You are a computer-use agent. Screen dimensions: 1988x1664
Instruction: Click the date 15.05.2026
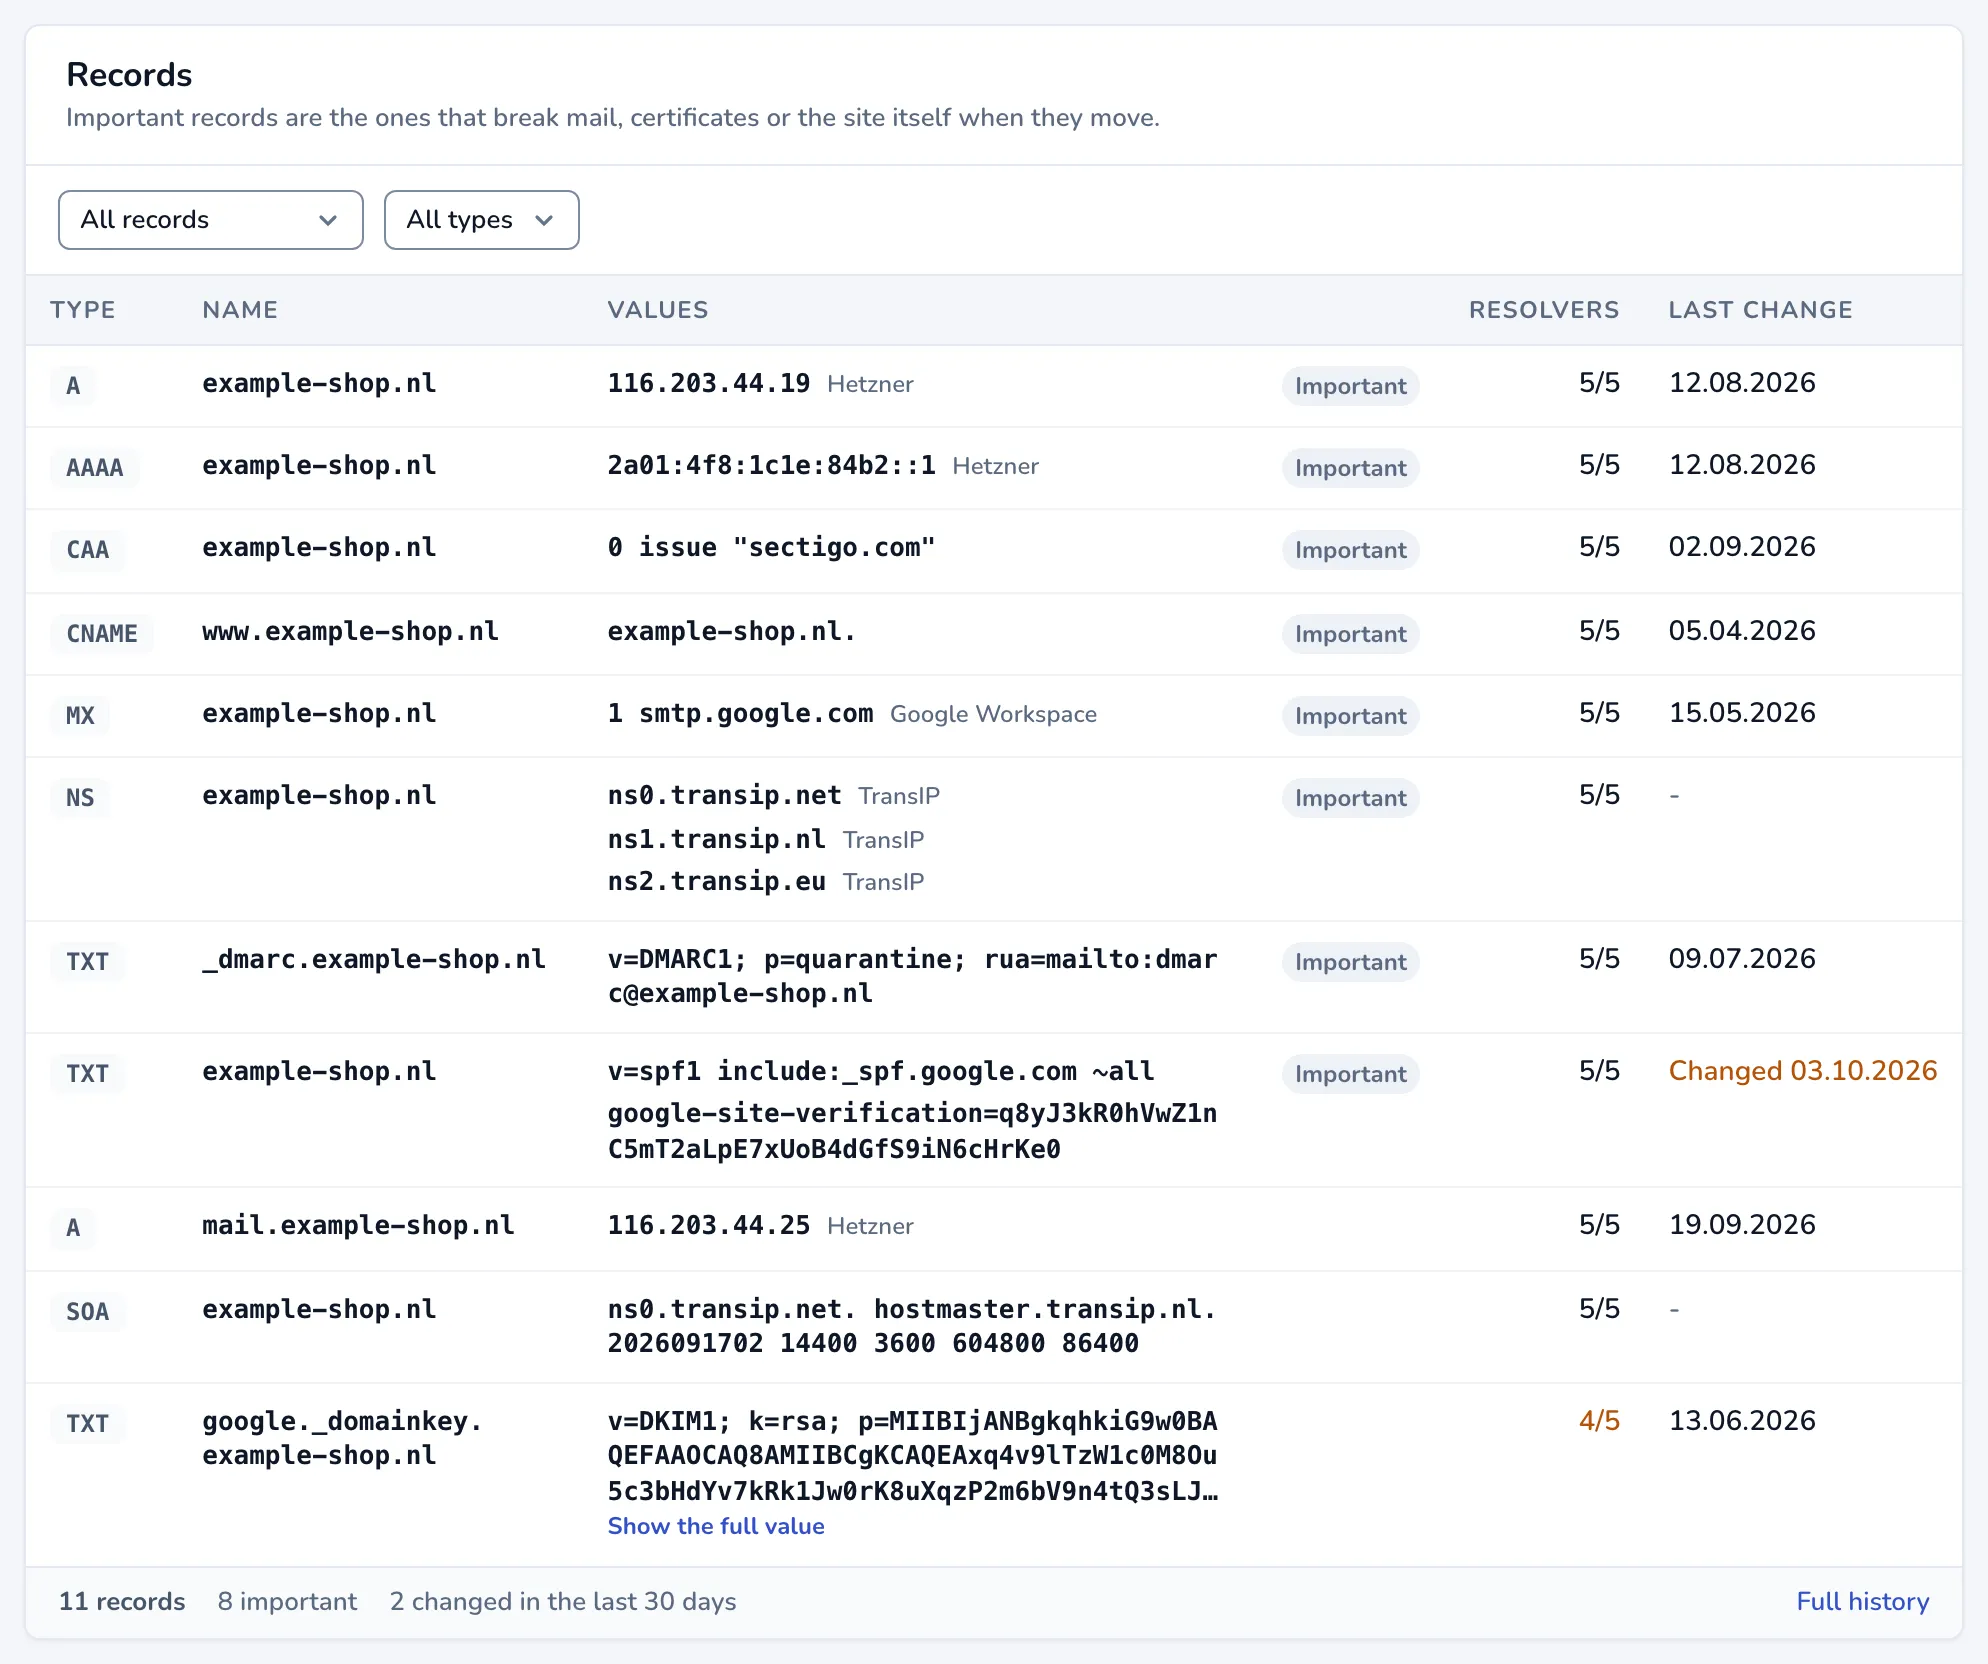(1742, 713)
